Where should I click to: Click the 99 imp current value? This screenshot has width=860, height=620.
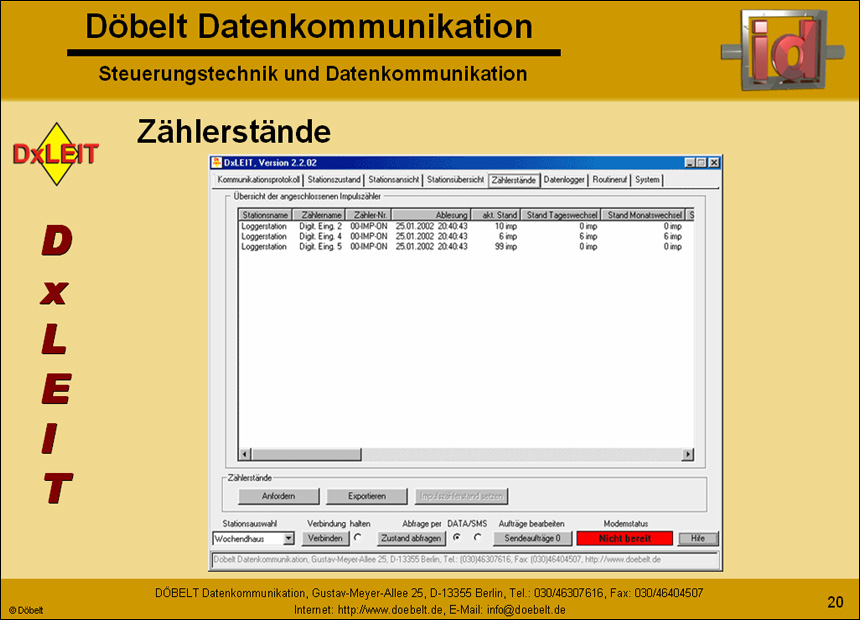[506, 247]
